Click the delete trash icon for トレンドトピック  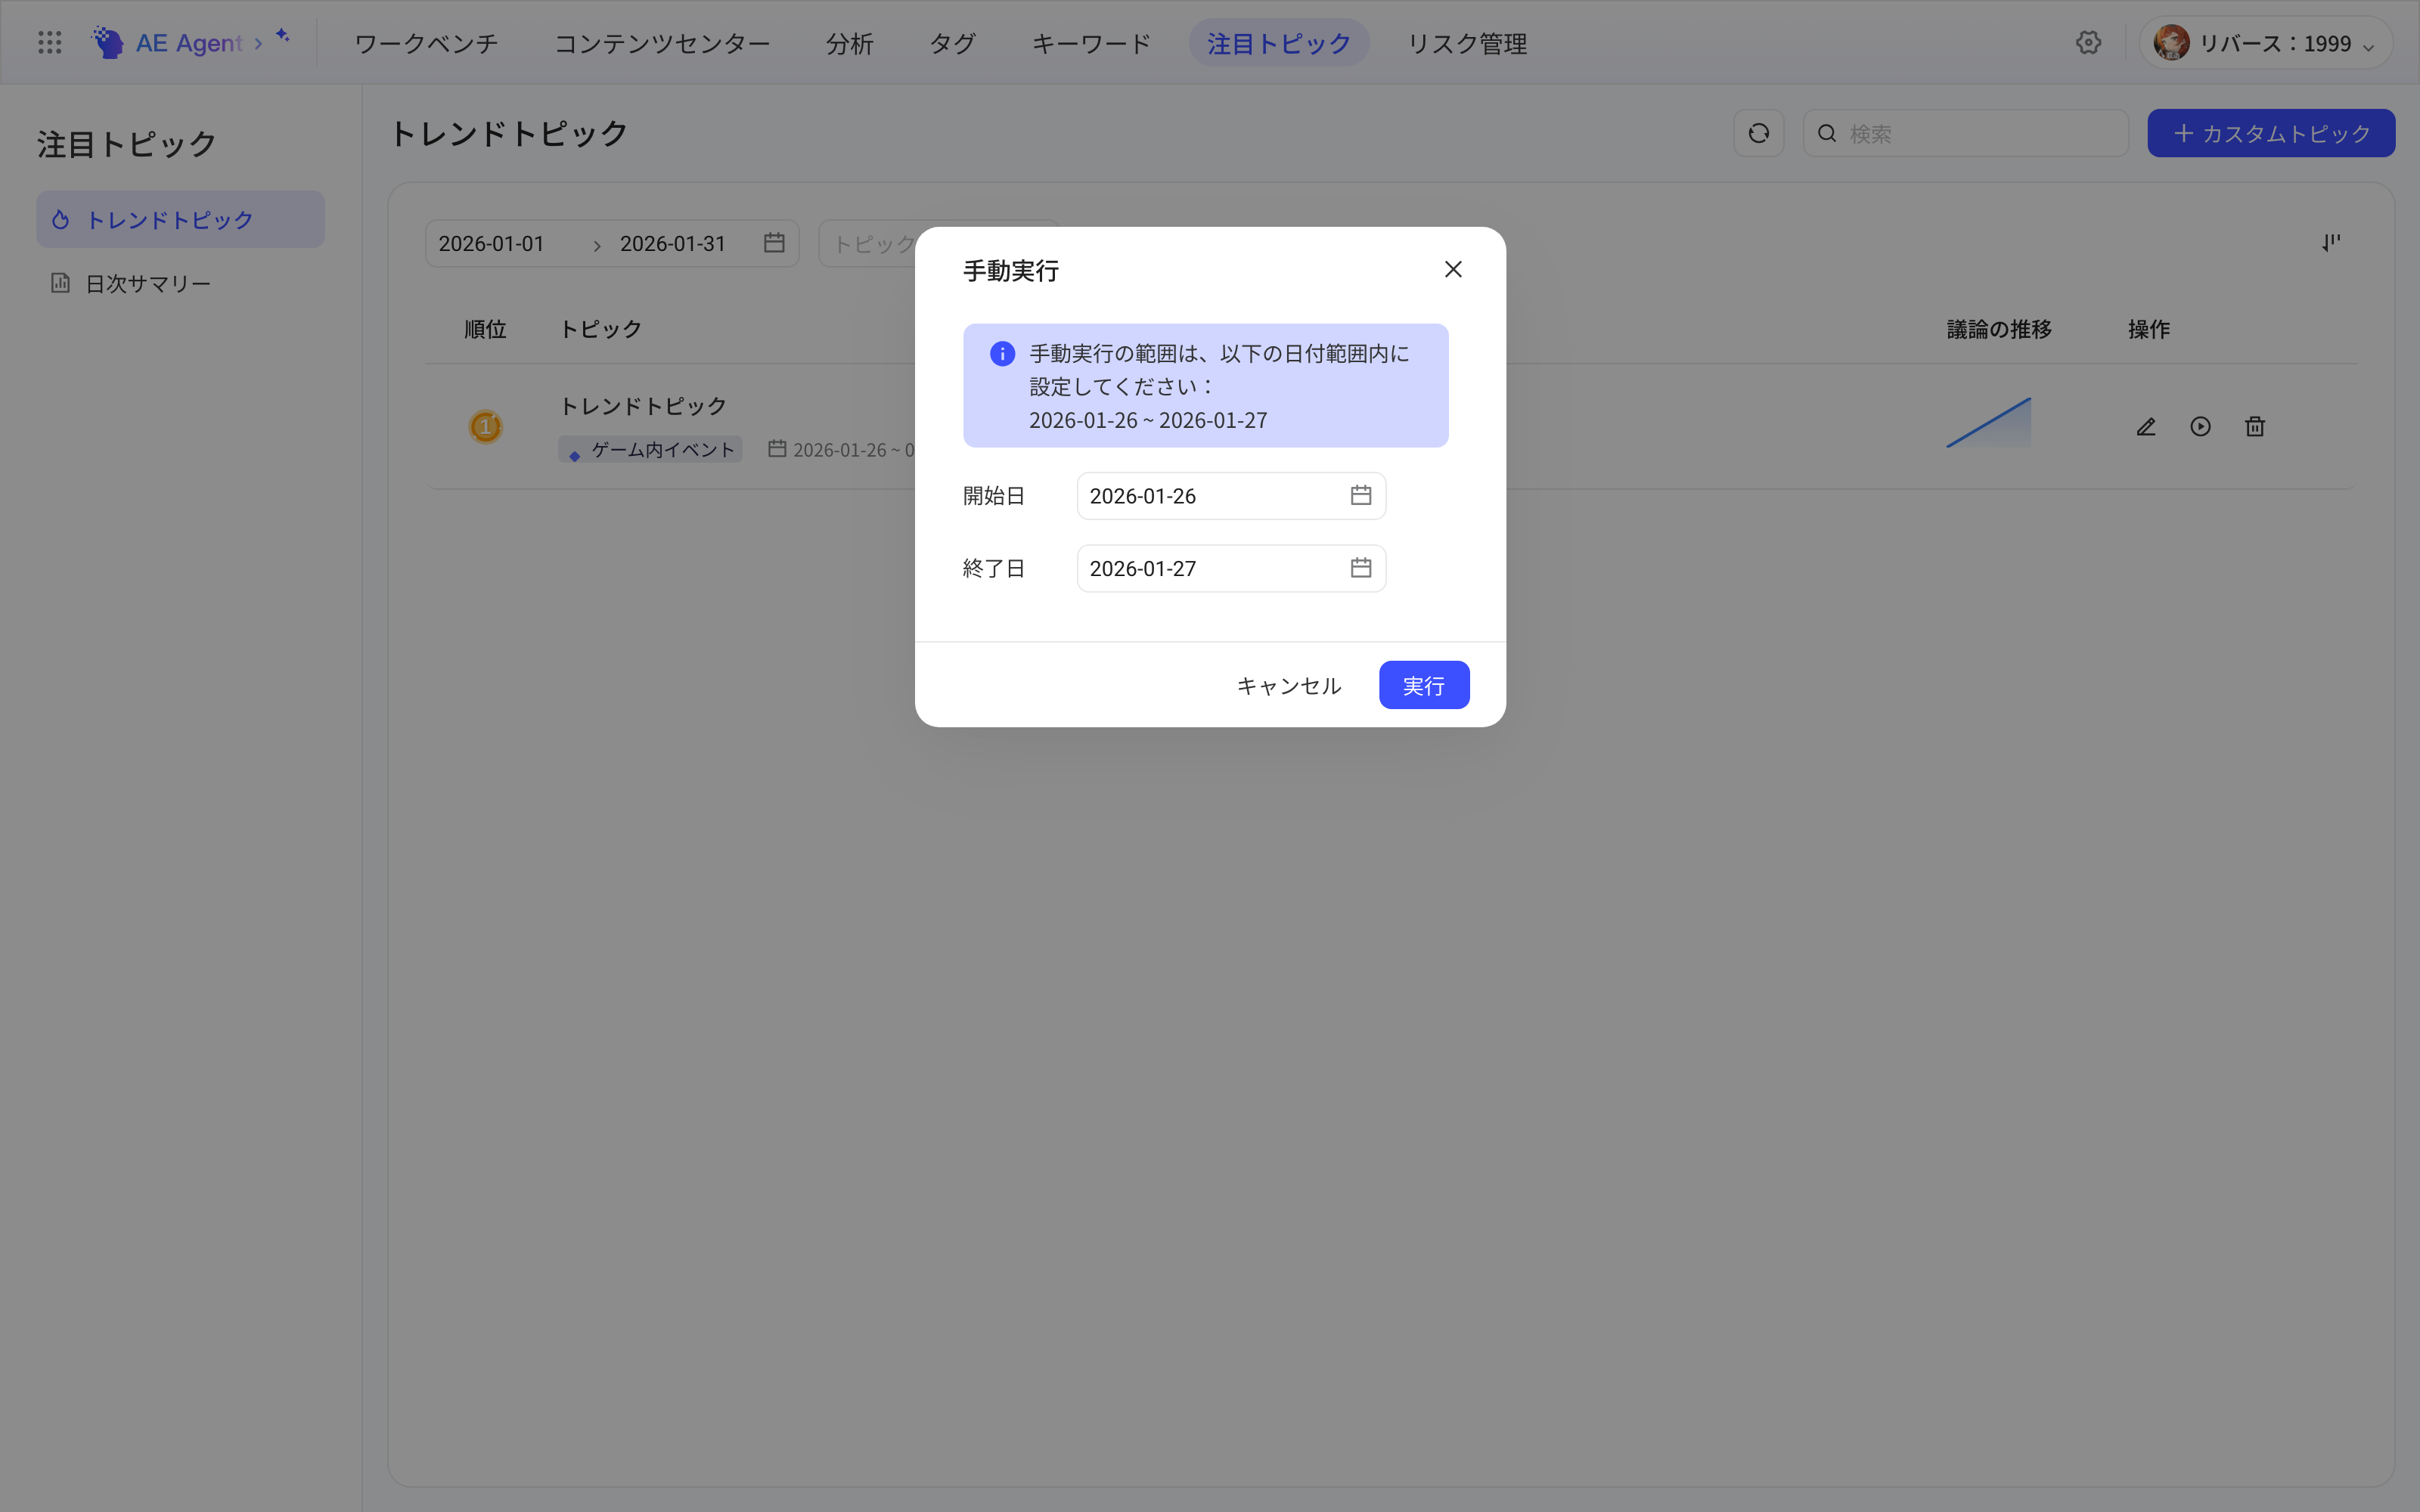tap(2255, 427)
